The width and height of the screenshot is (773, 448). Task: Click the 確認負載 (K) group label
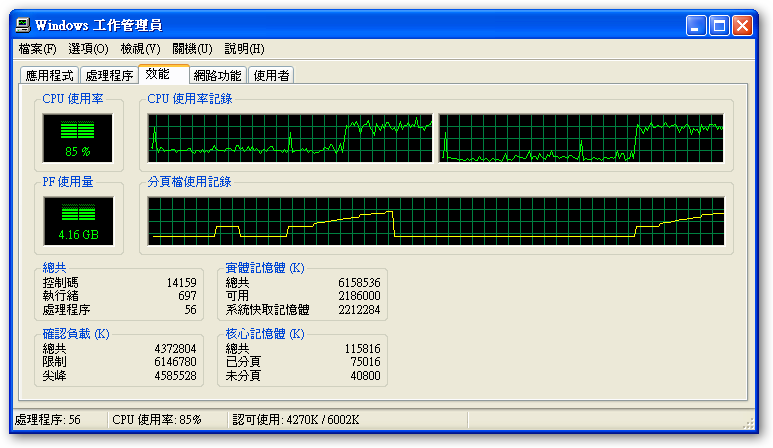[76, 334]
